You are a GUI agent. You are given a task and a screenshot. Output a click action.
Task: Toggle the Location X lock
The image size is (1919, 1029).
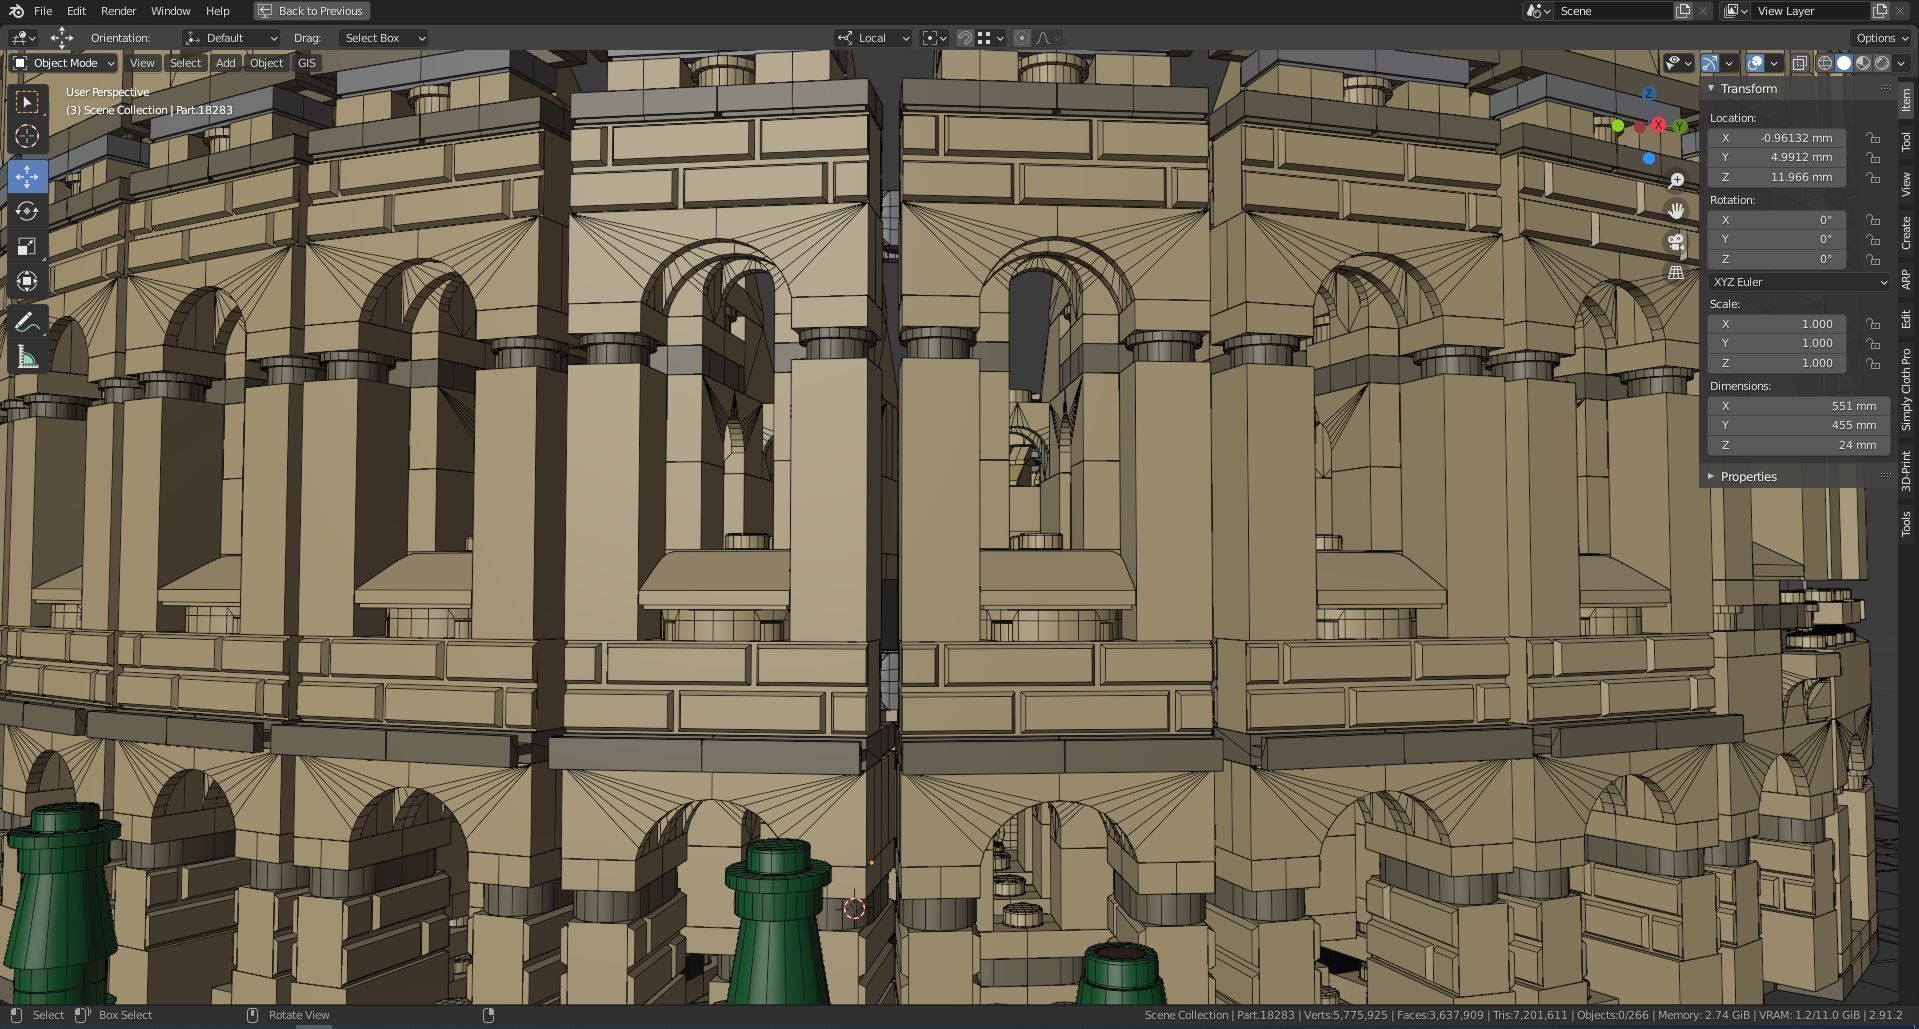pyautogui.click(x=1873, y=138)
